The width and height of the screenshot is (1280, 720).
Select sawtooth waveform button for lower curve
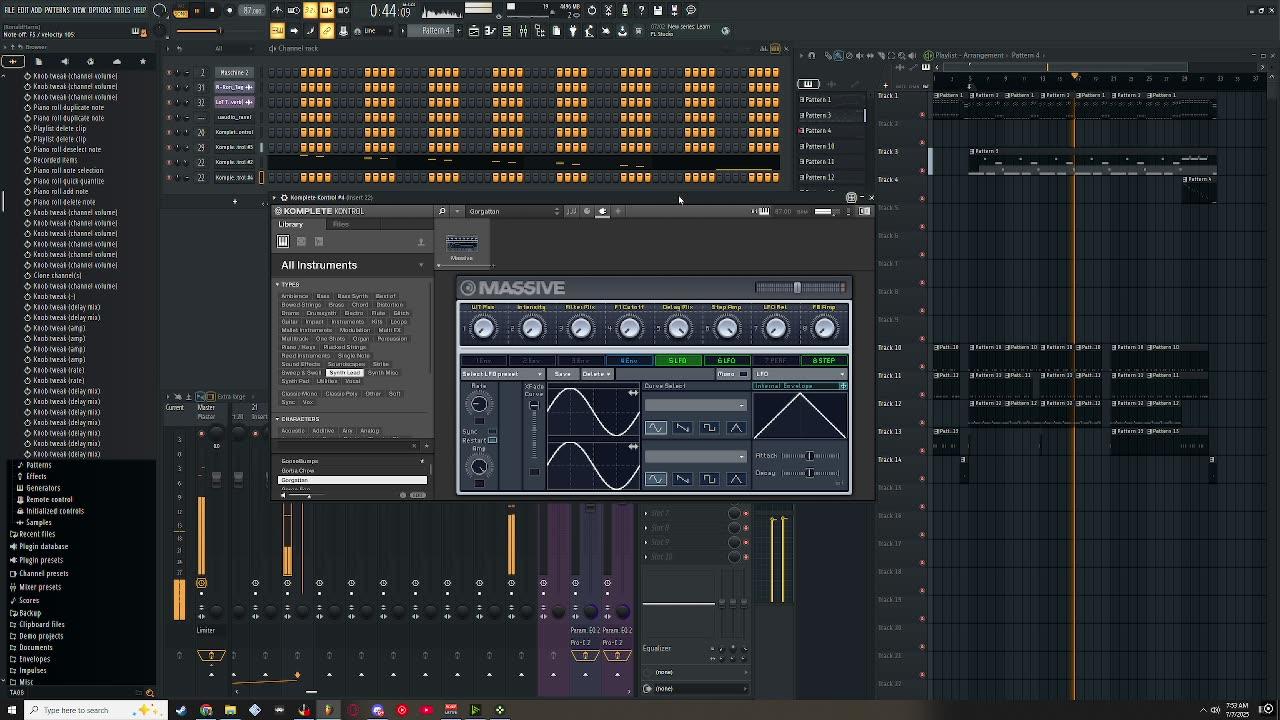[x=682, y=479]
